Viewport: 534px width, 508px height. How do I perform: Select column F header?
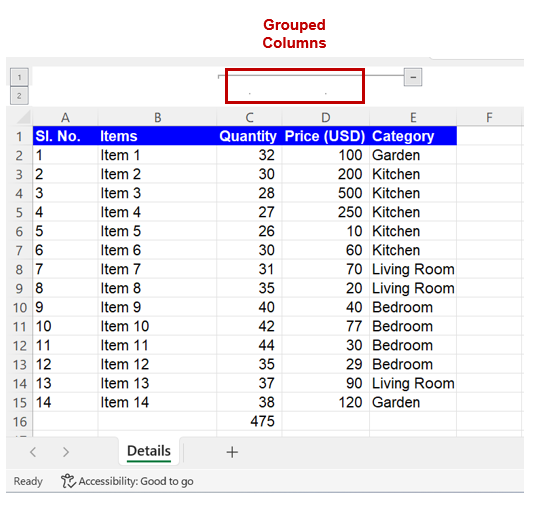[x=489, y=117]
